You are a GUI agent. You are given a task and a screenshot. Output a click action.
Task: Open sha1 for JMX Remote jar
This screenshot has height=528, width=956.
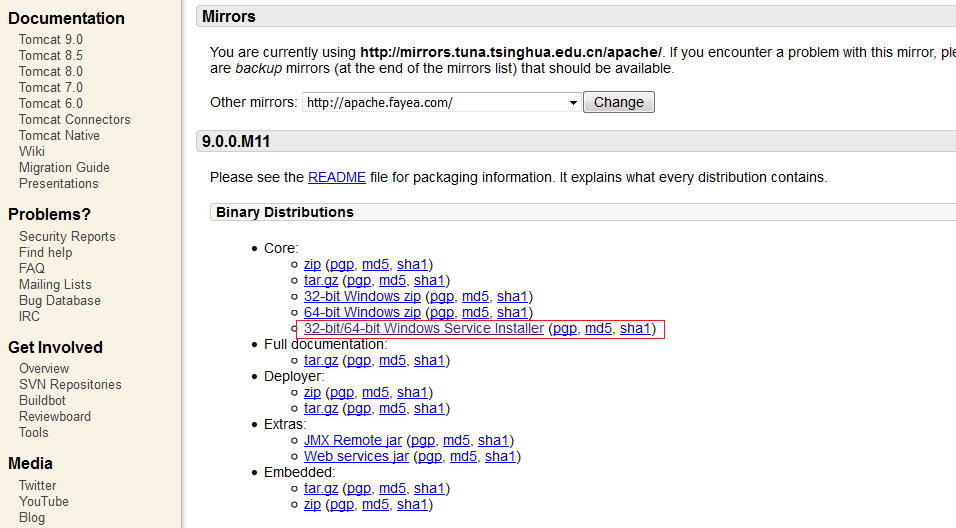coord(493,440)
